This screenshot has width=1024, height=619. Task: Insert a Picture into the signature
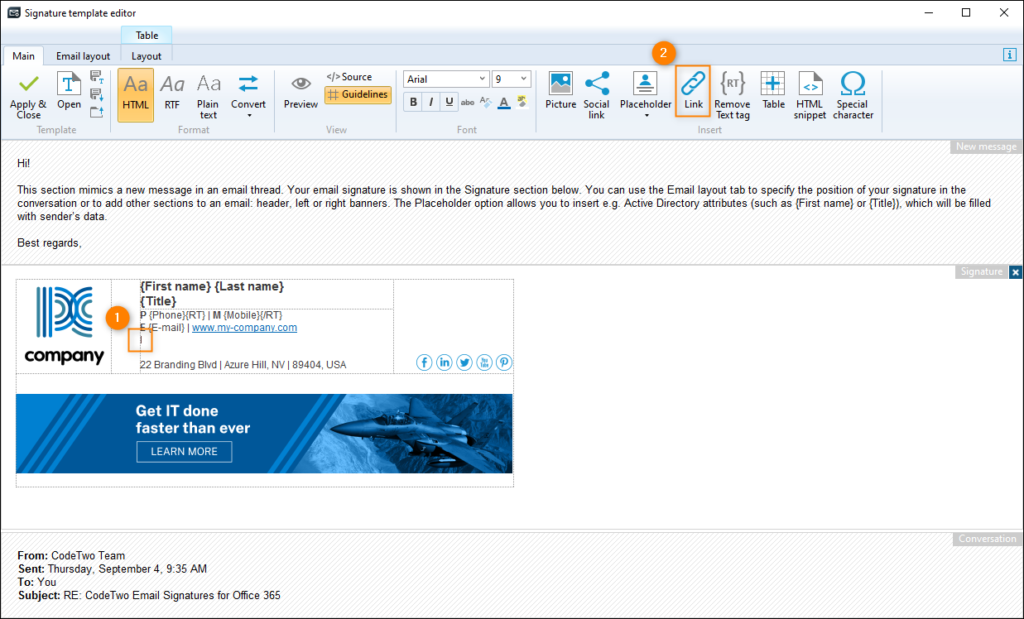pos(560,92)
